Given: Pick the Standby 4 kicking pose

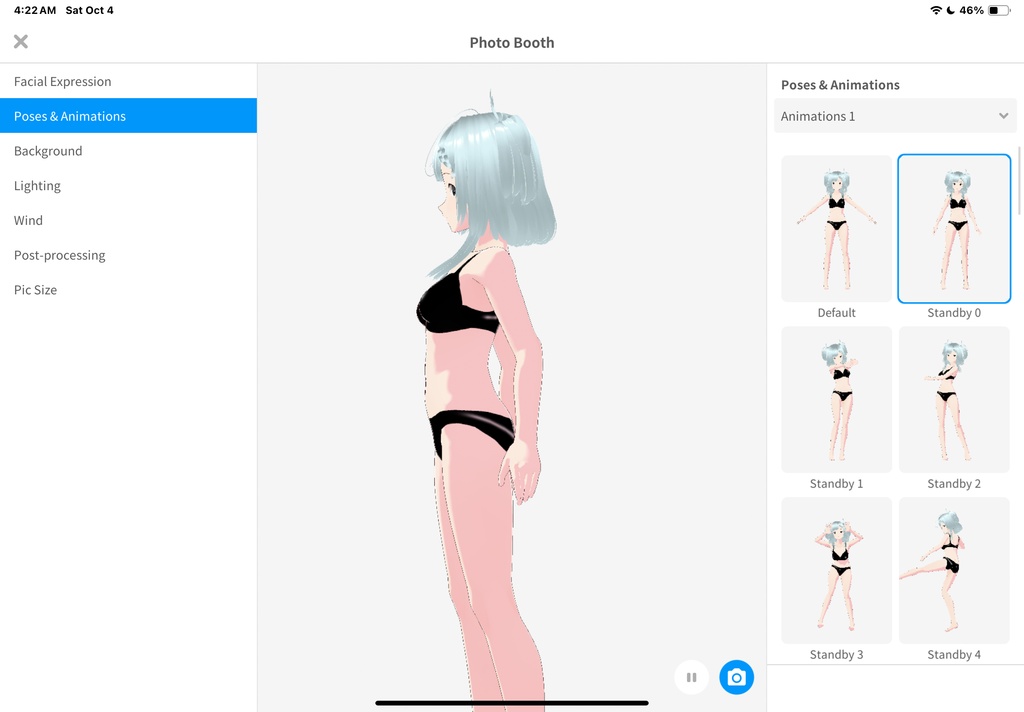Looking at the screenshot, I should click(954, 570).
